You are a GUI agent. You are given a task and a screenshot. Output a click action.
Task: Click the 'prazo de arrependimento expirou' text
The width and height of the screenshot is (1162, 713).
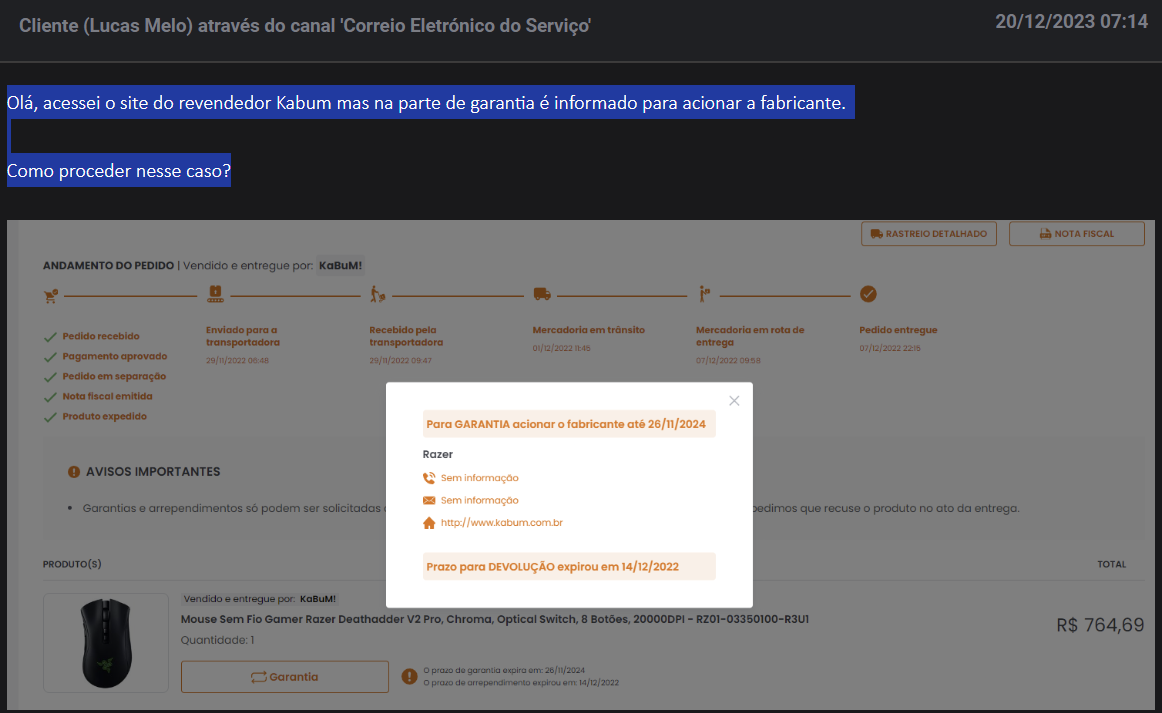(521, 683)
